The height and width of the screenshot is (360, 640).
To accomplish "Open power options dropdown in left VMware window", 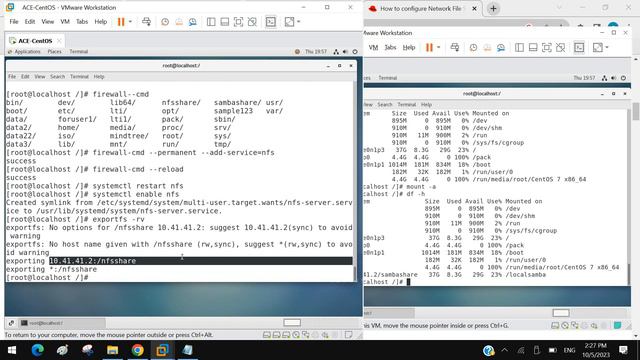I will (130, 22).
